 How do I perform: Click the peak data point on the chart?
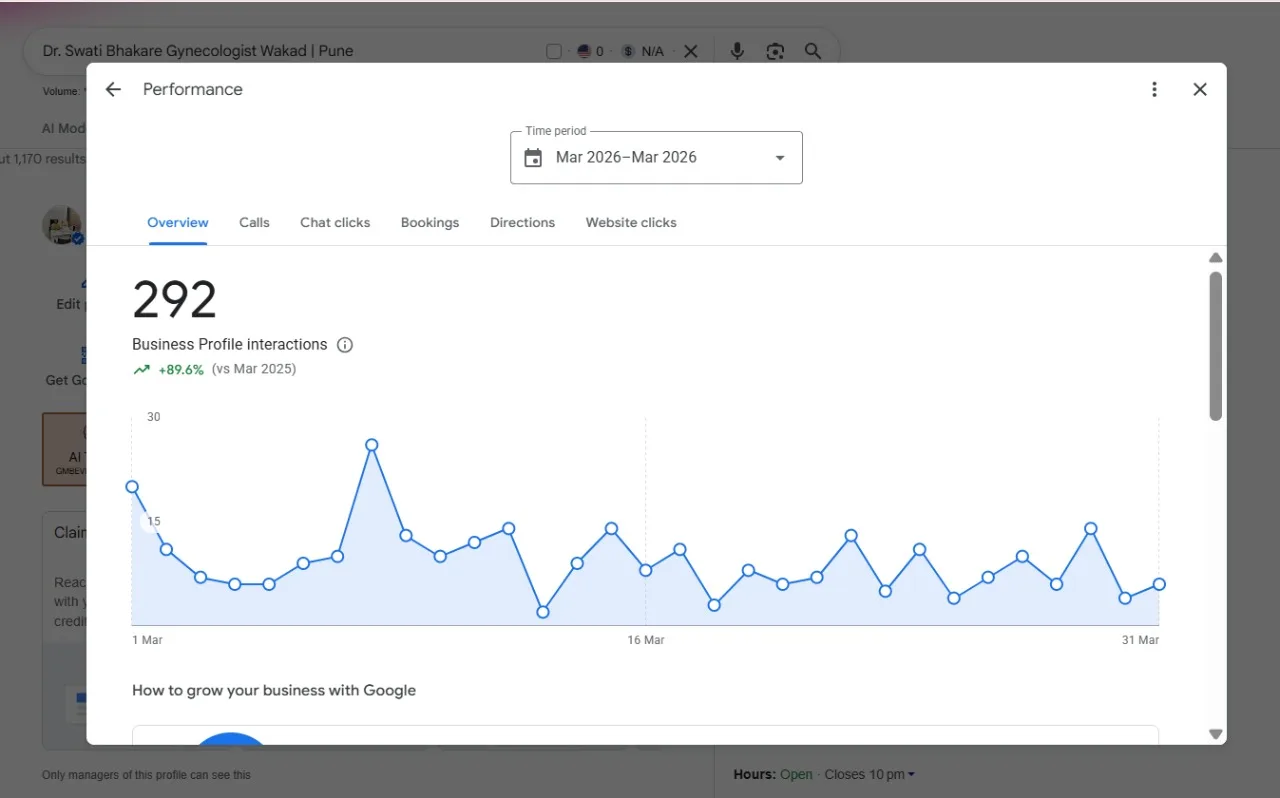click(372, 445)
